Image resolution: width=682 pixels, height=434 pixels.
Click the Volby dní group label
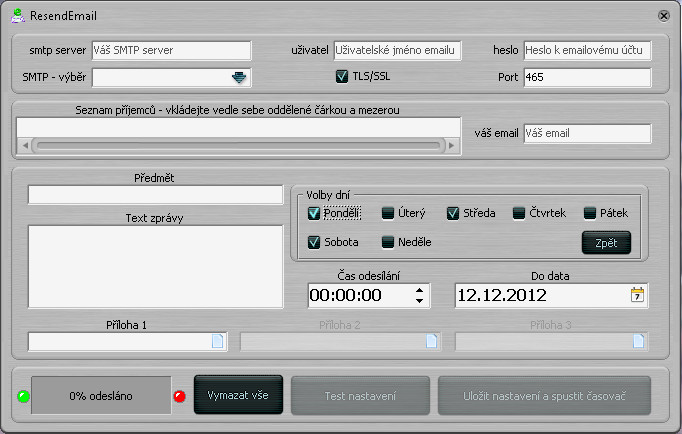click(328, 195)
